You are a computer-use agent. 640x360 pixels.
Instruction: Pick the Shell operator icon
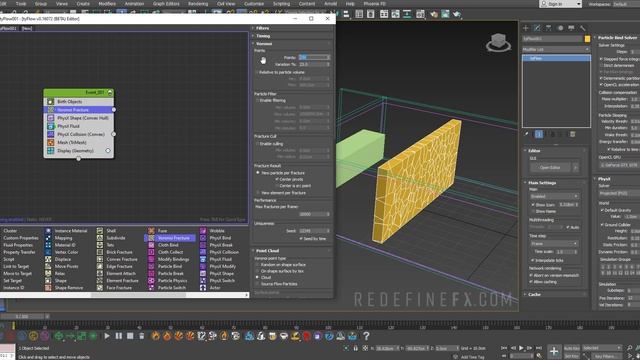click(x=100, y=231)
